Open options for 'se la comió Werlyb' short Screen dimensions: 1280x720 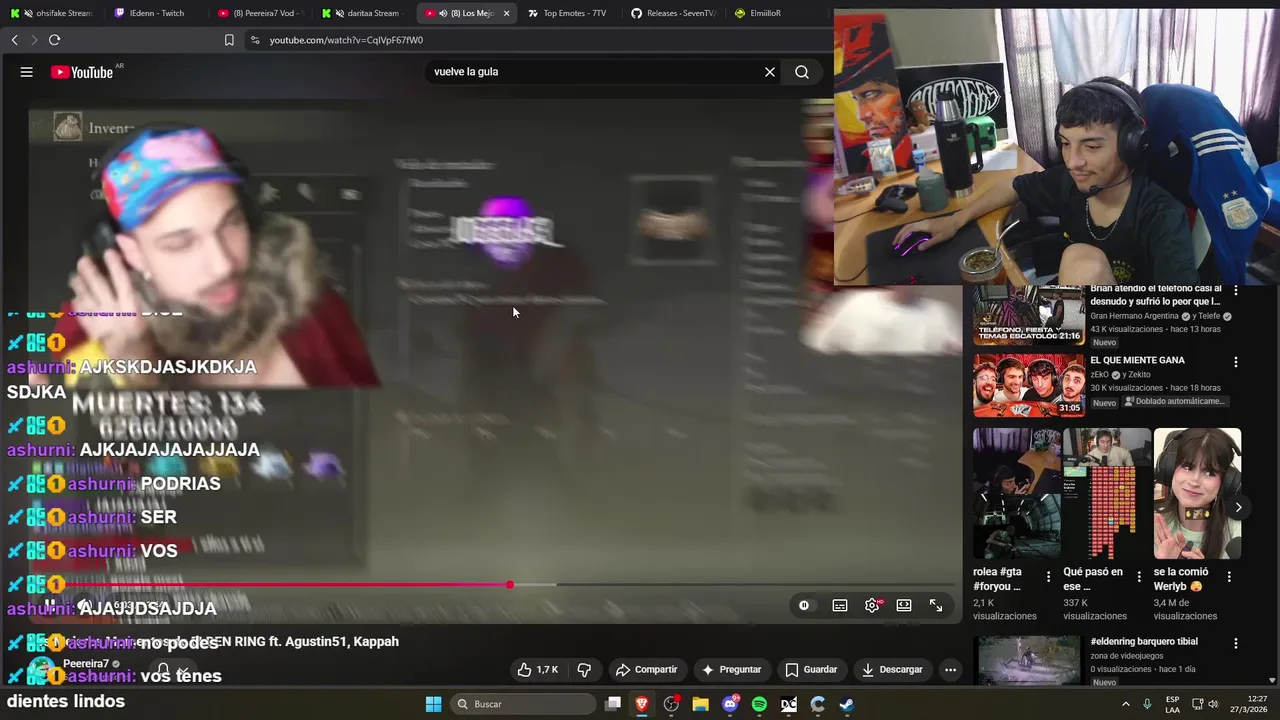point(1229,576)
